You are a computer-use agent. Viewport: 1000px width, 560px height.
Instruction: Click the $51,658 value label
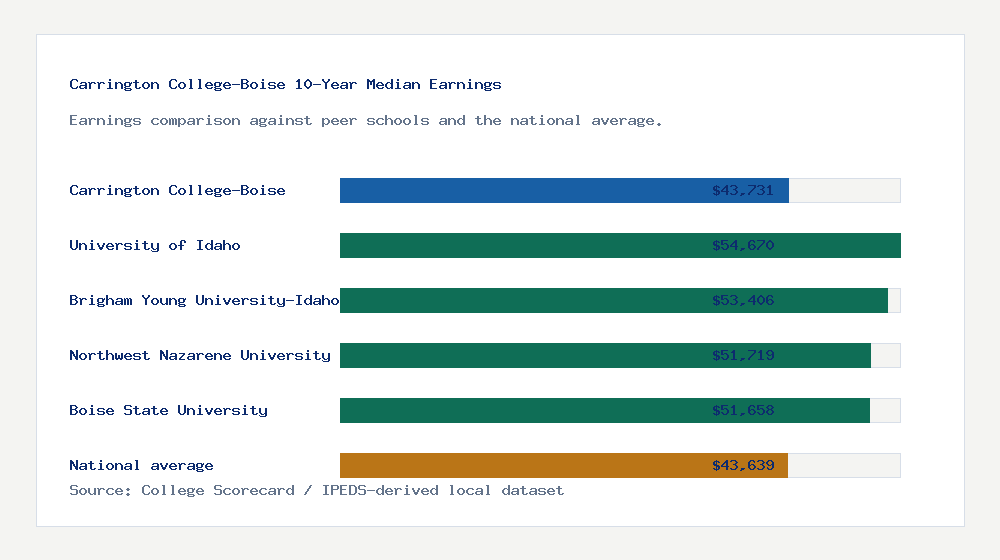[x=743, y=410]
